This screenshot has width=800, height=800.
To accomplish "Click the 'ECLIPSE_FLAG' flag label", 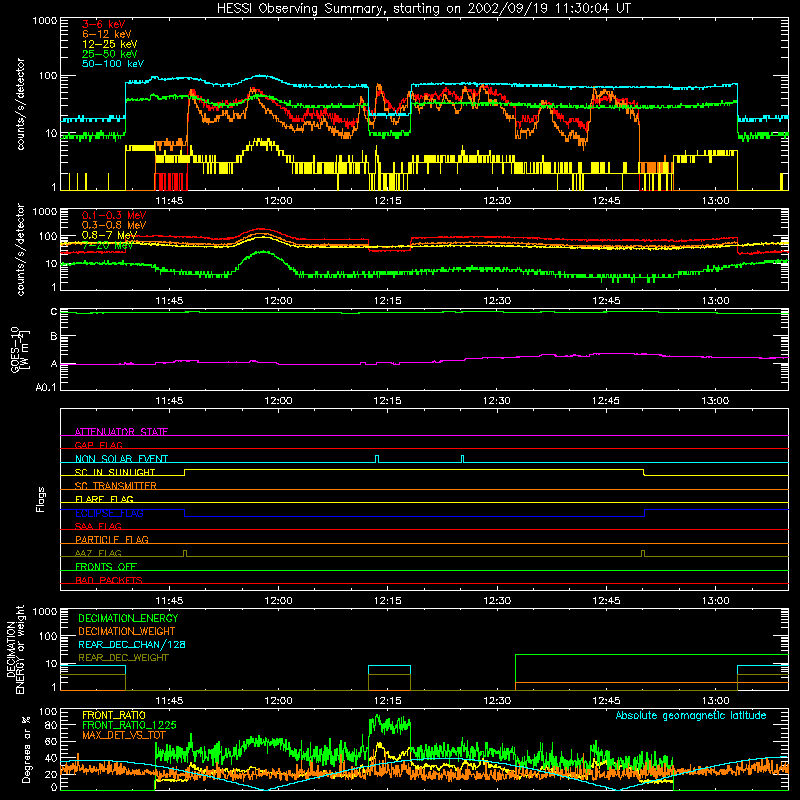I will [109, 513].
